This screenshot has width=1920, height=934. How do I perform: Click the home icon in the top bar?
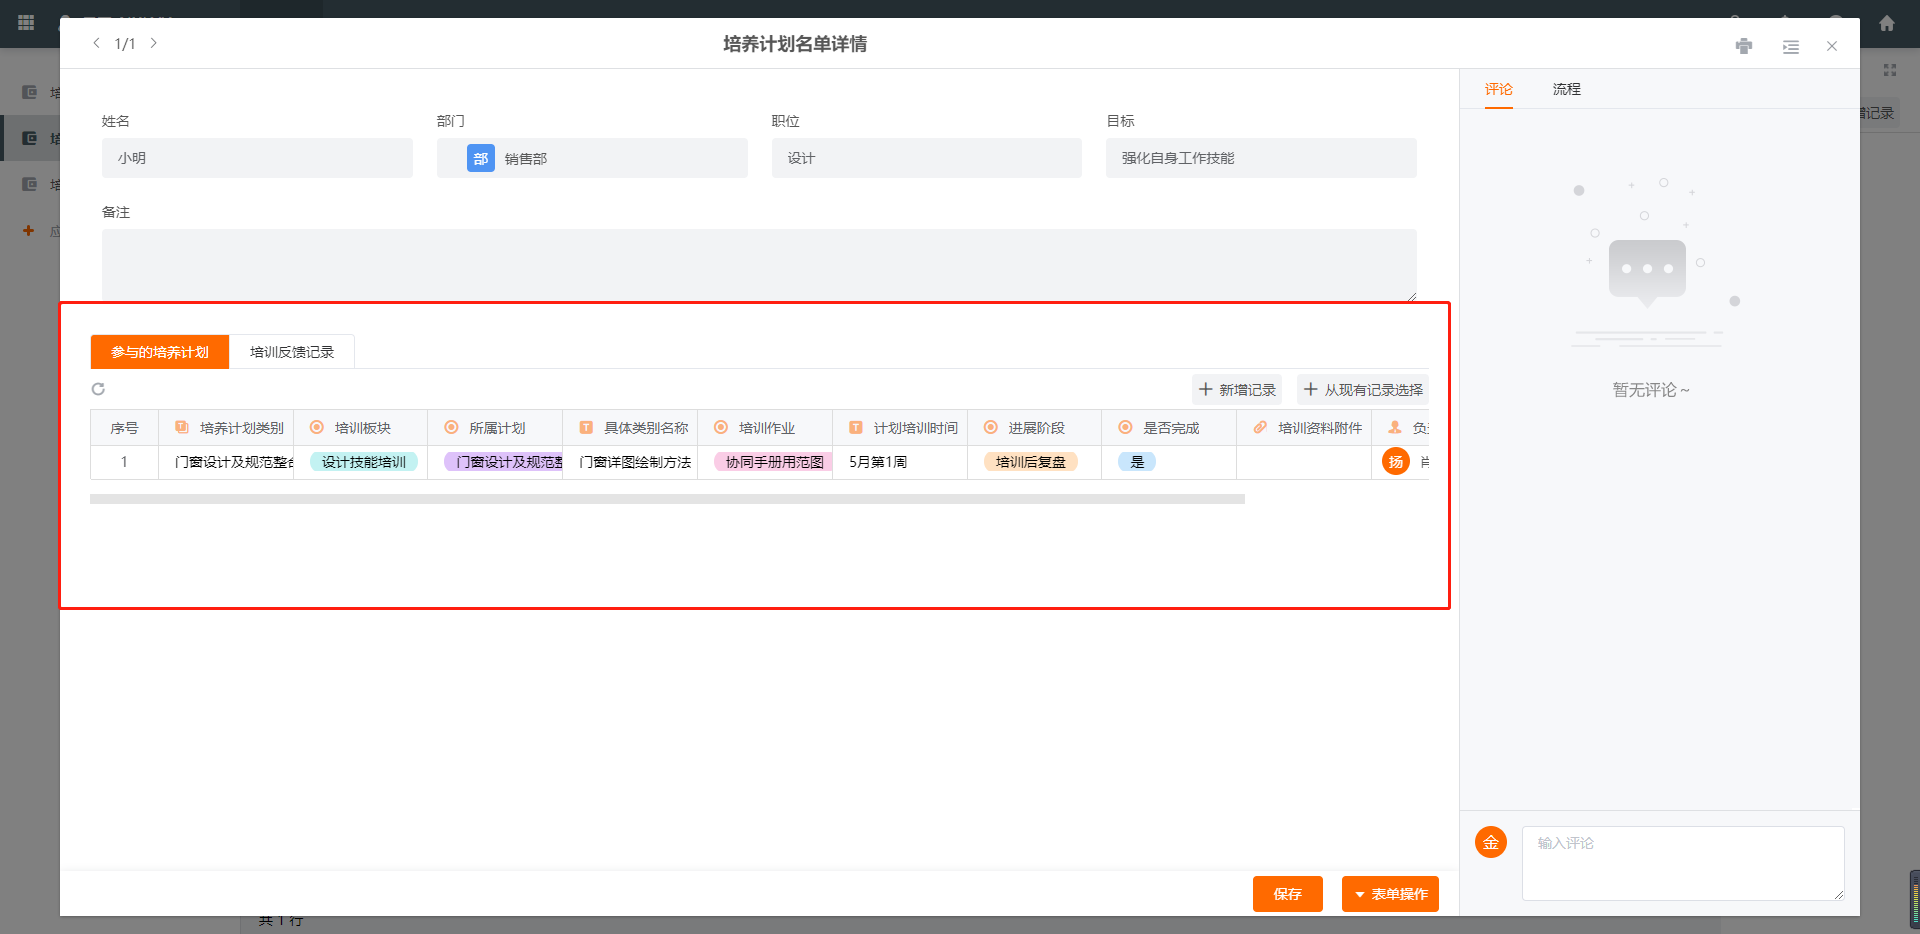(1888, 22)
